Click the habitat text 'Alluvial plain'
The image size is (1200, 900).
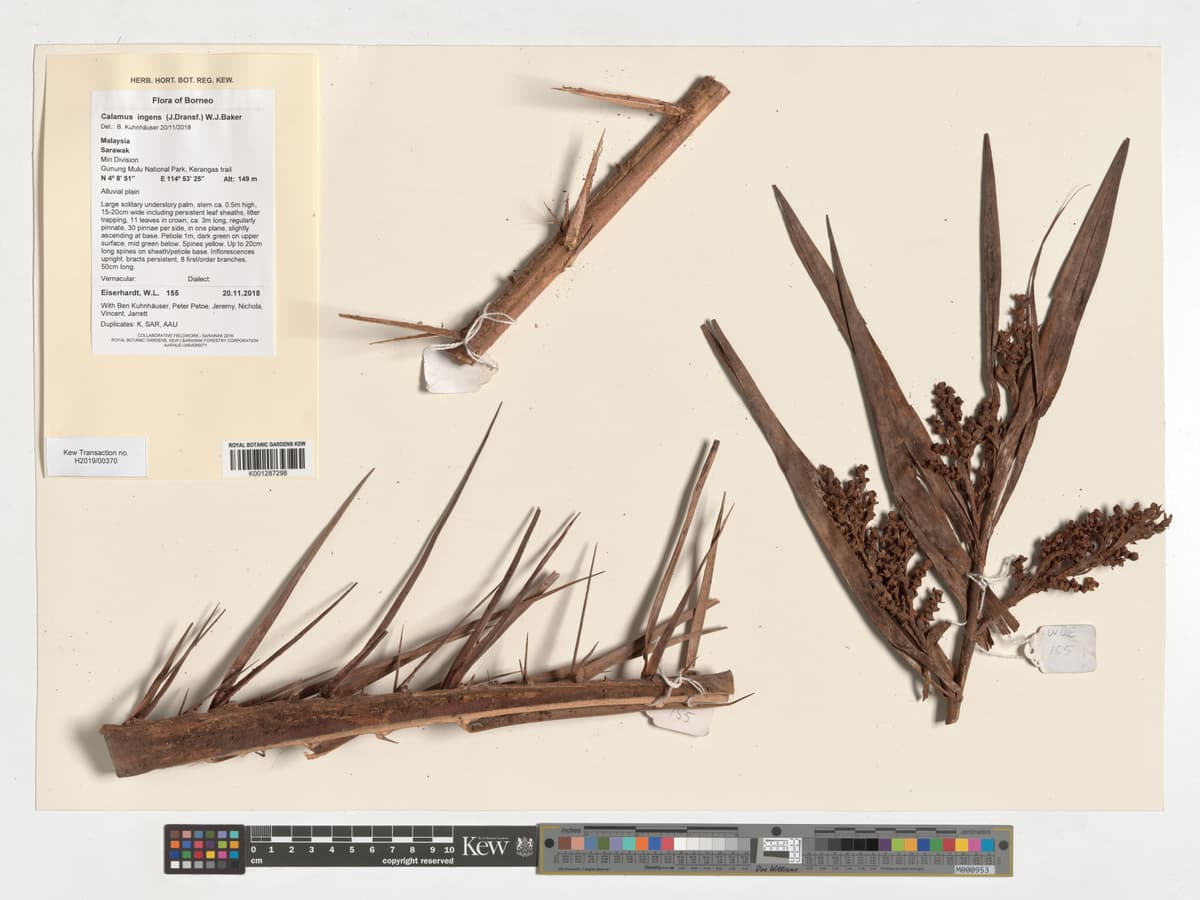click(120, 190)
